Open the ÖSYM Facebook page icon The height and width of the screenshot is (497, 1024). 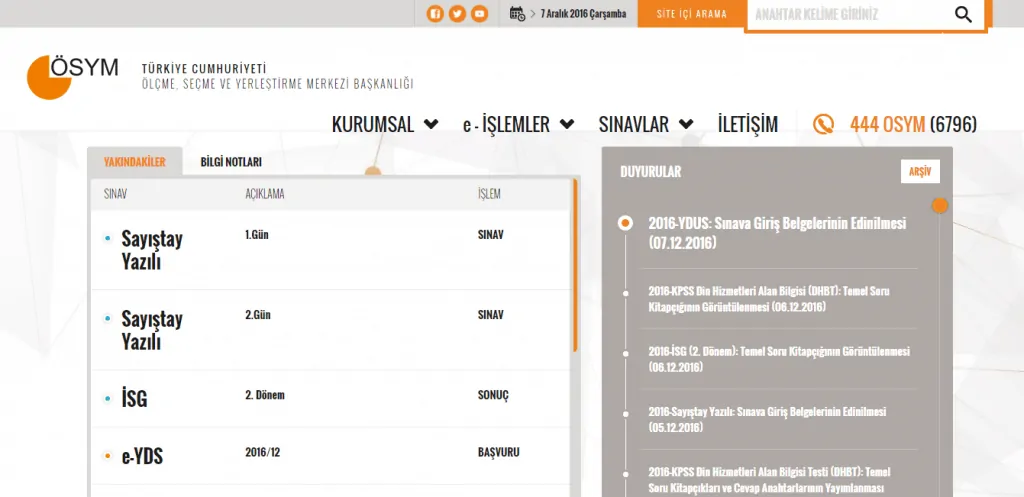(x=435, y=14)
